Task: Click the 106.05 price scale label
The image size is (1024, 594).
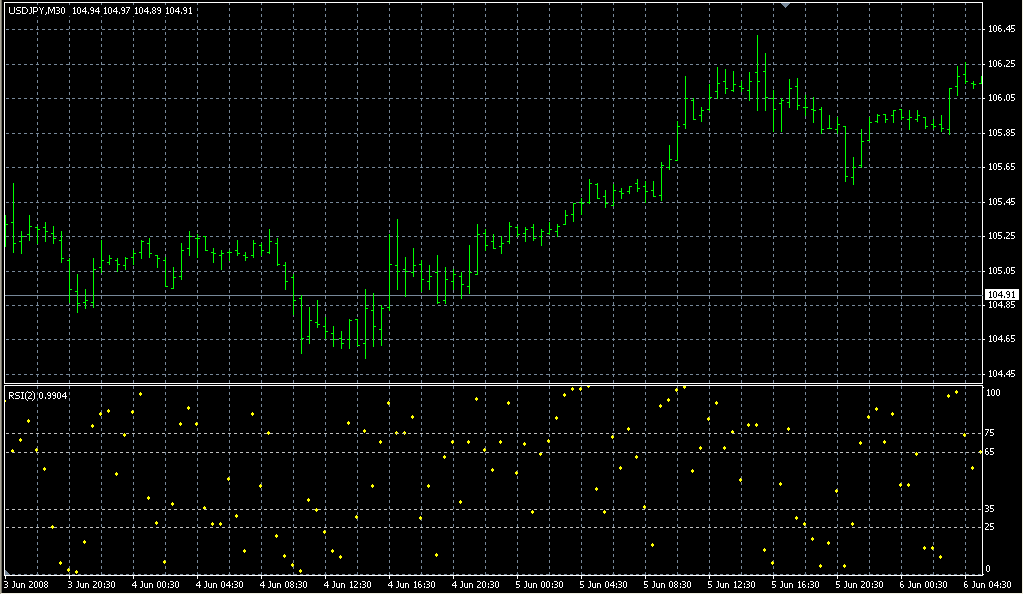Action: [1001, 98]
